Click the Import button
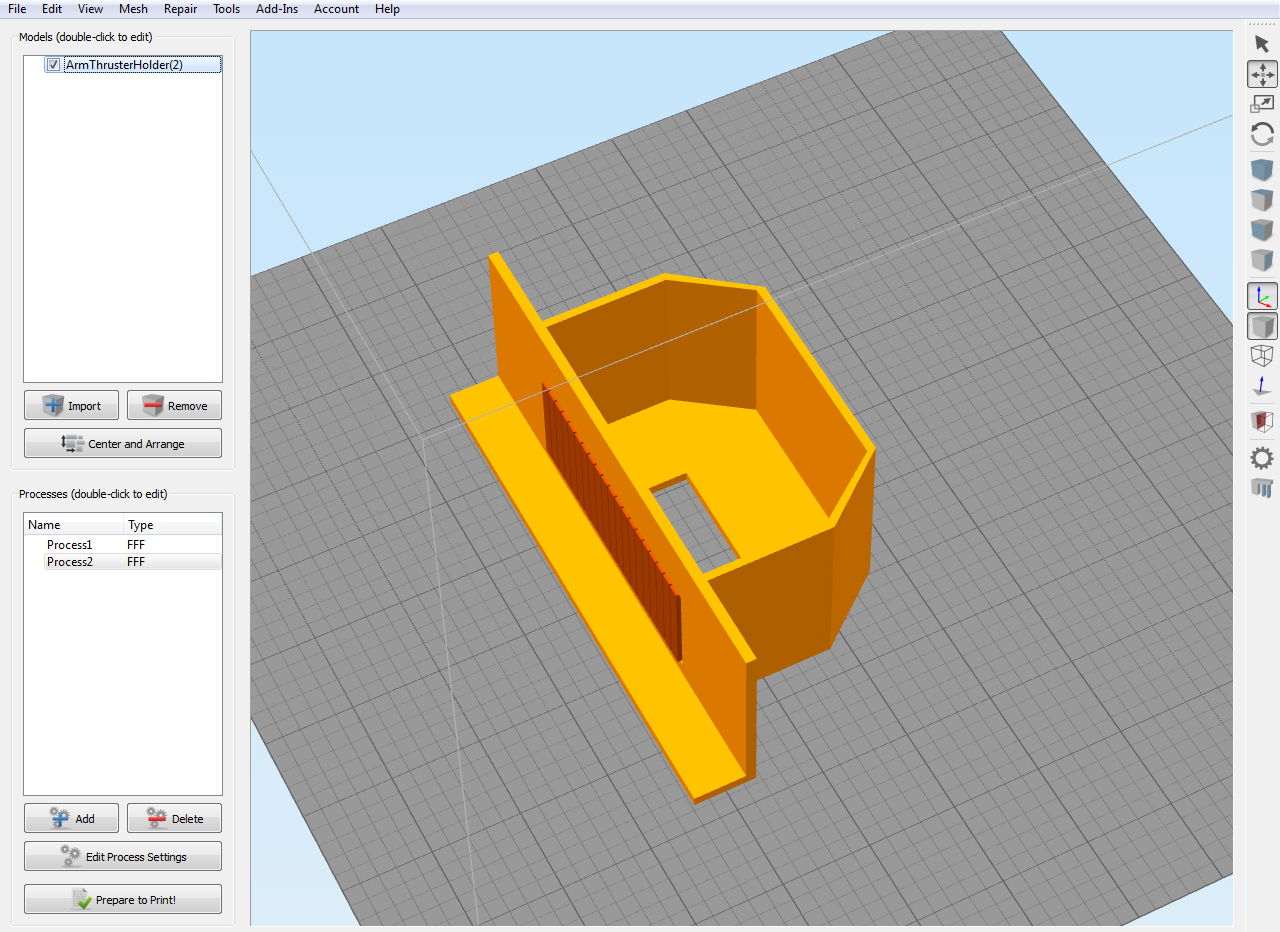The height and width of the screenshot is (932, 1280). tap(72, 405)
